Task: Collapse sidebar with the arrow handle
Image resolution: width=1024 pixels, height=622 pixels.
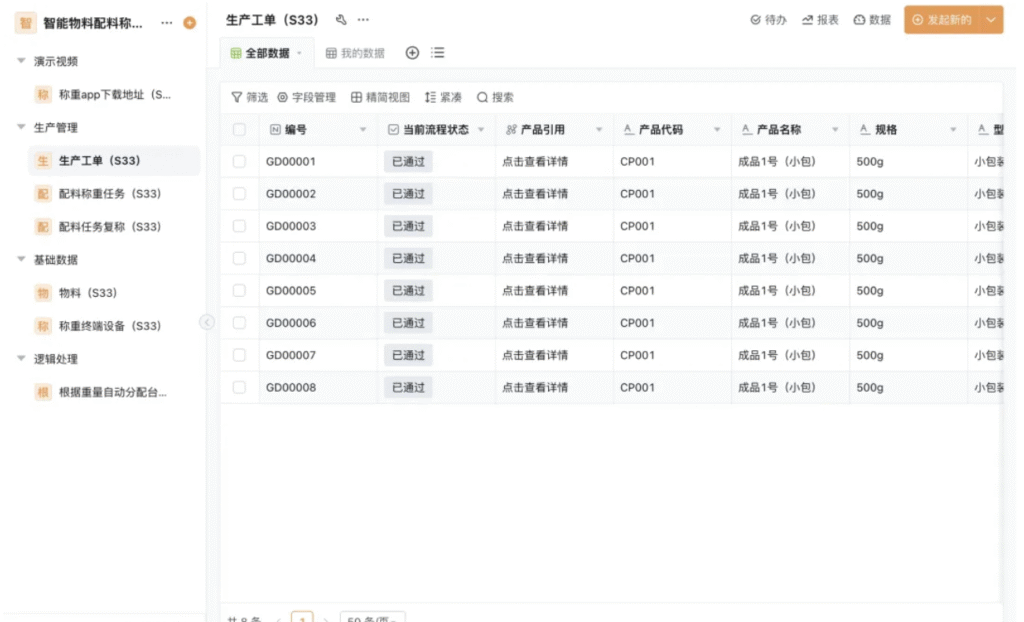Action: [206, 322]
